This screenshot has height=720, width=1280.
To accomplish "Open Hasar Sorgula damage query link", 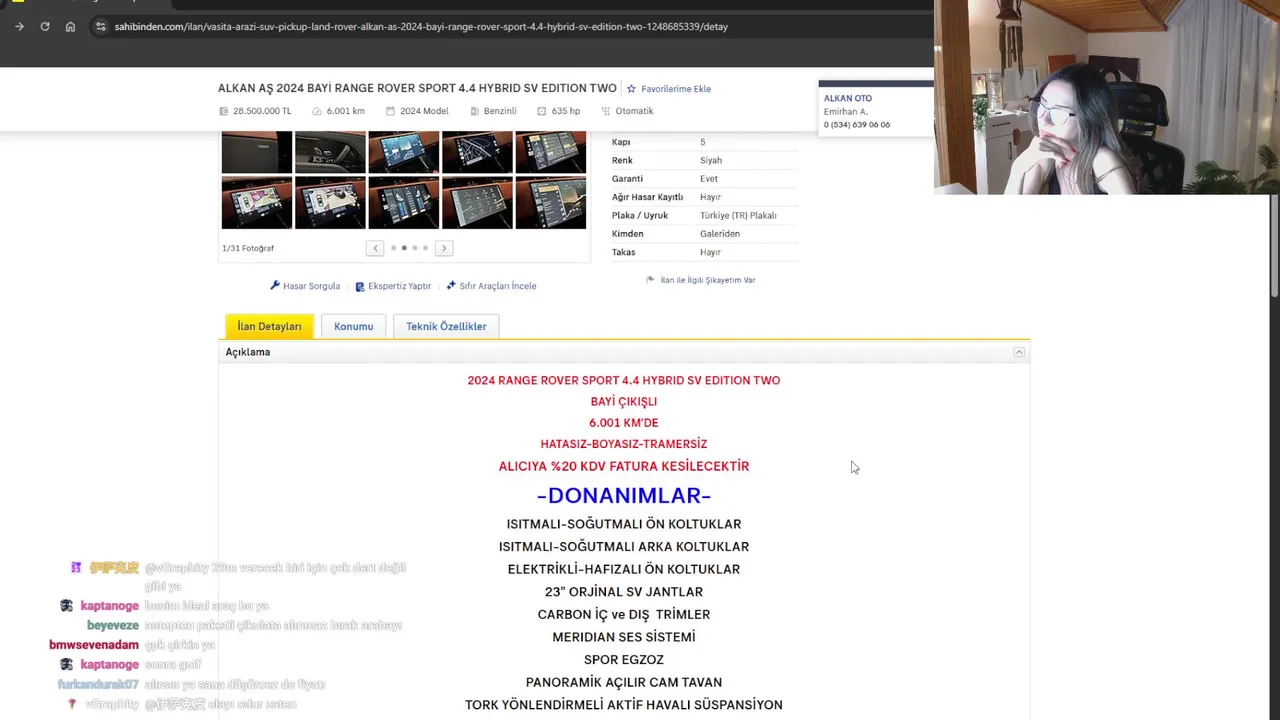I will pos(311,286).
